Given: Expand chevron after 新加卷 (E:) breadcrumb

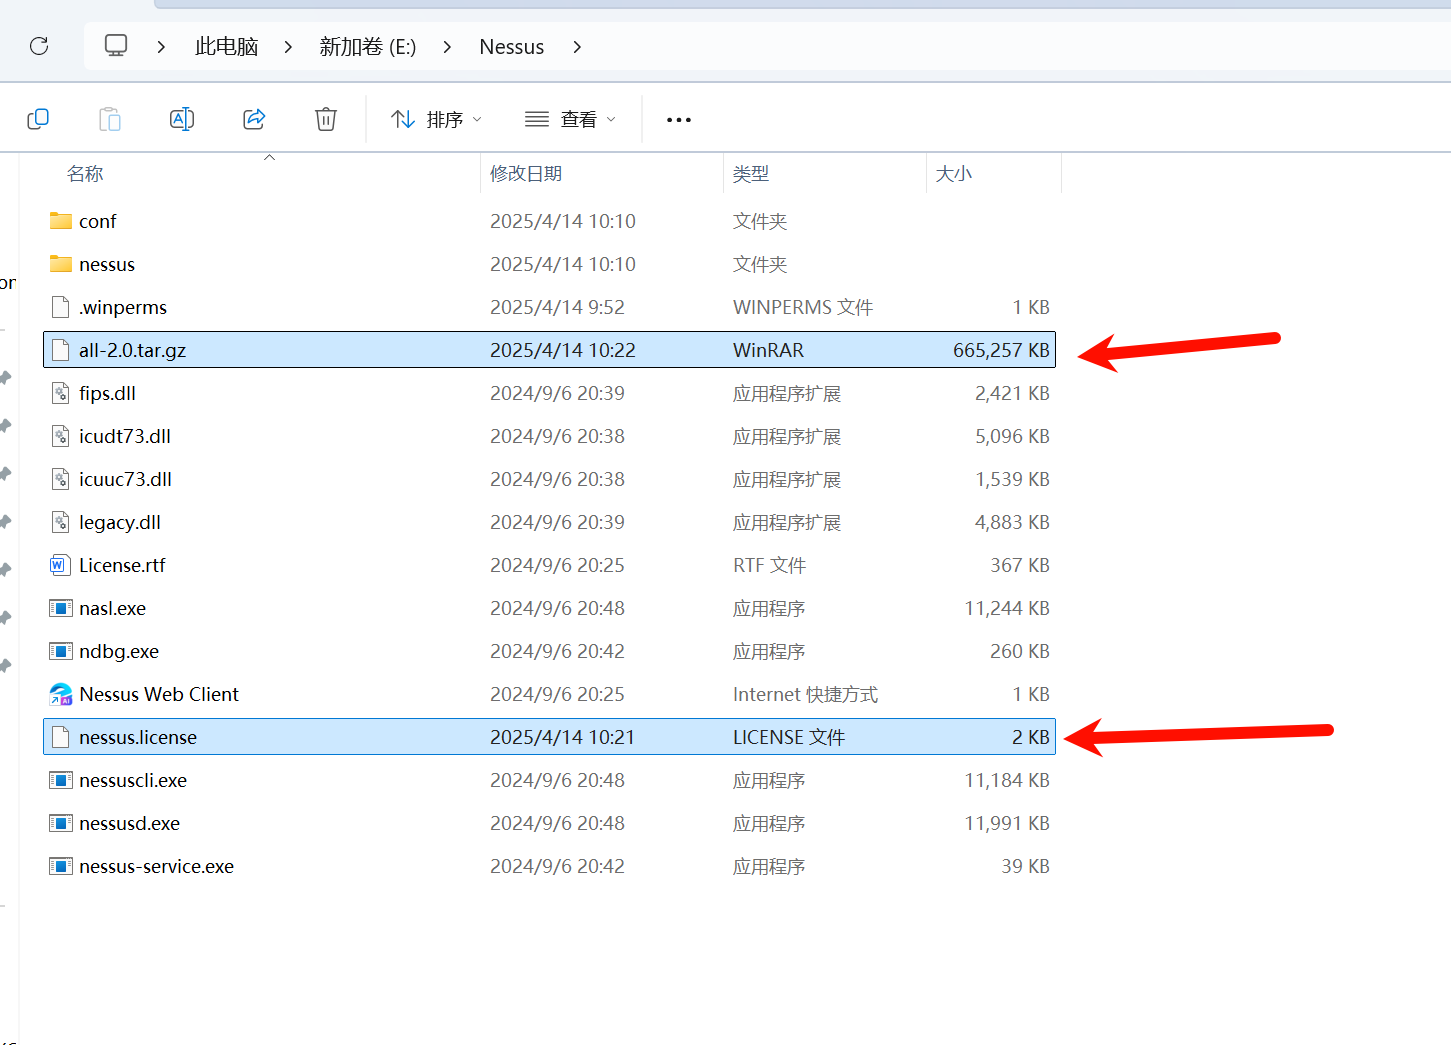Looking at the screenshot, I should (x=447, y=47).
